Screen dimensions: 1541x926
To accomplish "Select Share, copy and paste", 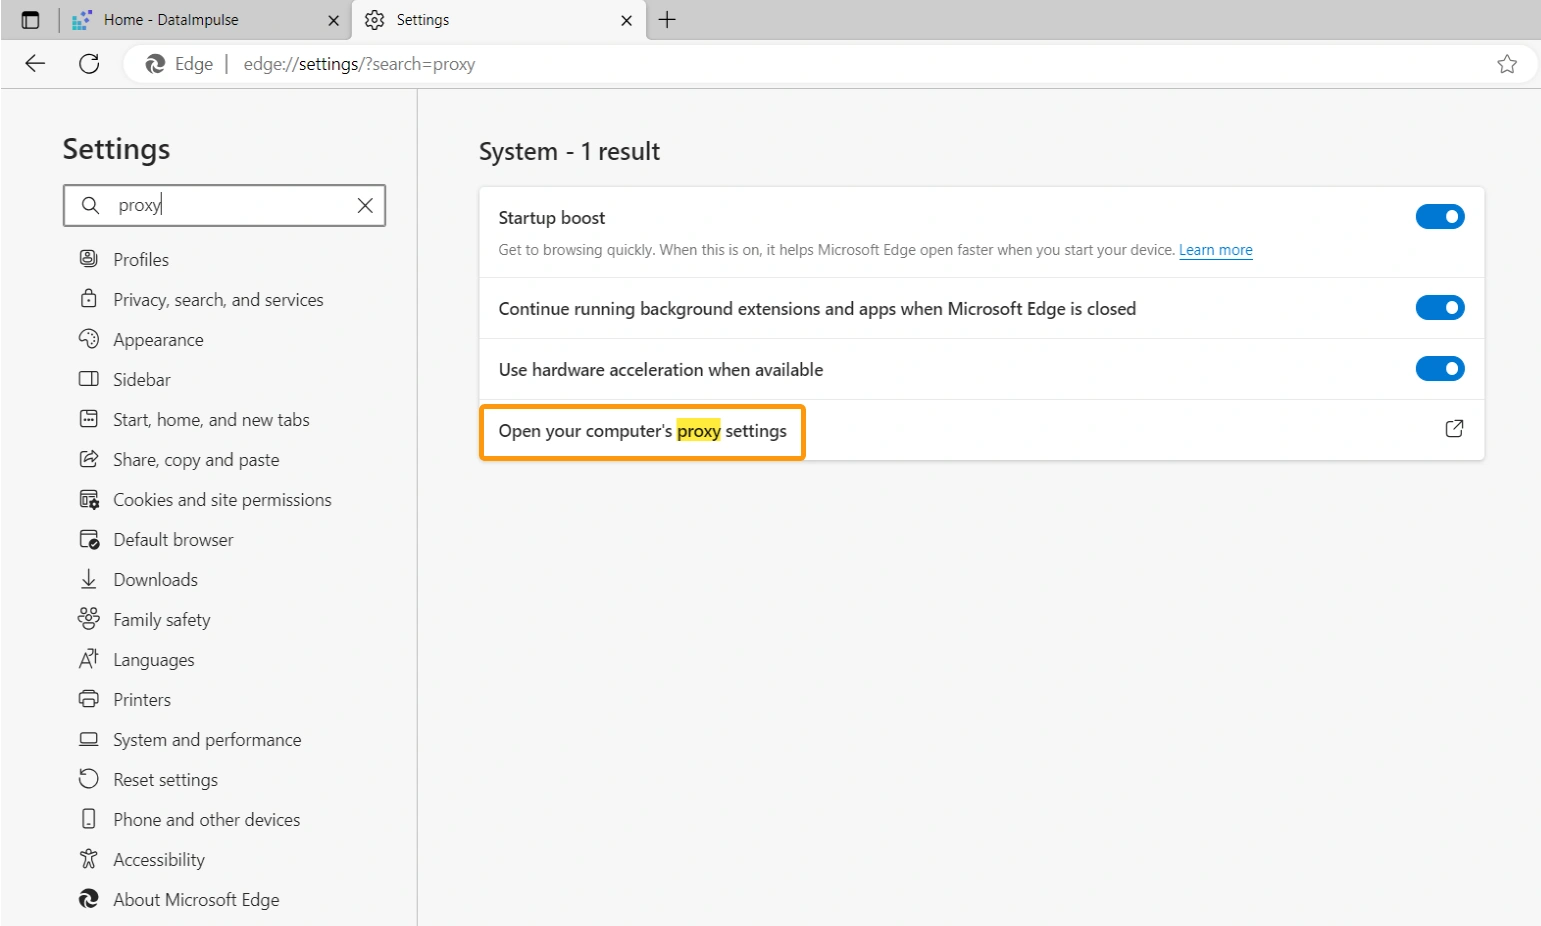I will tap(196, 460).
